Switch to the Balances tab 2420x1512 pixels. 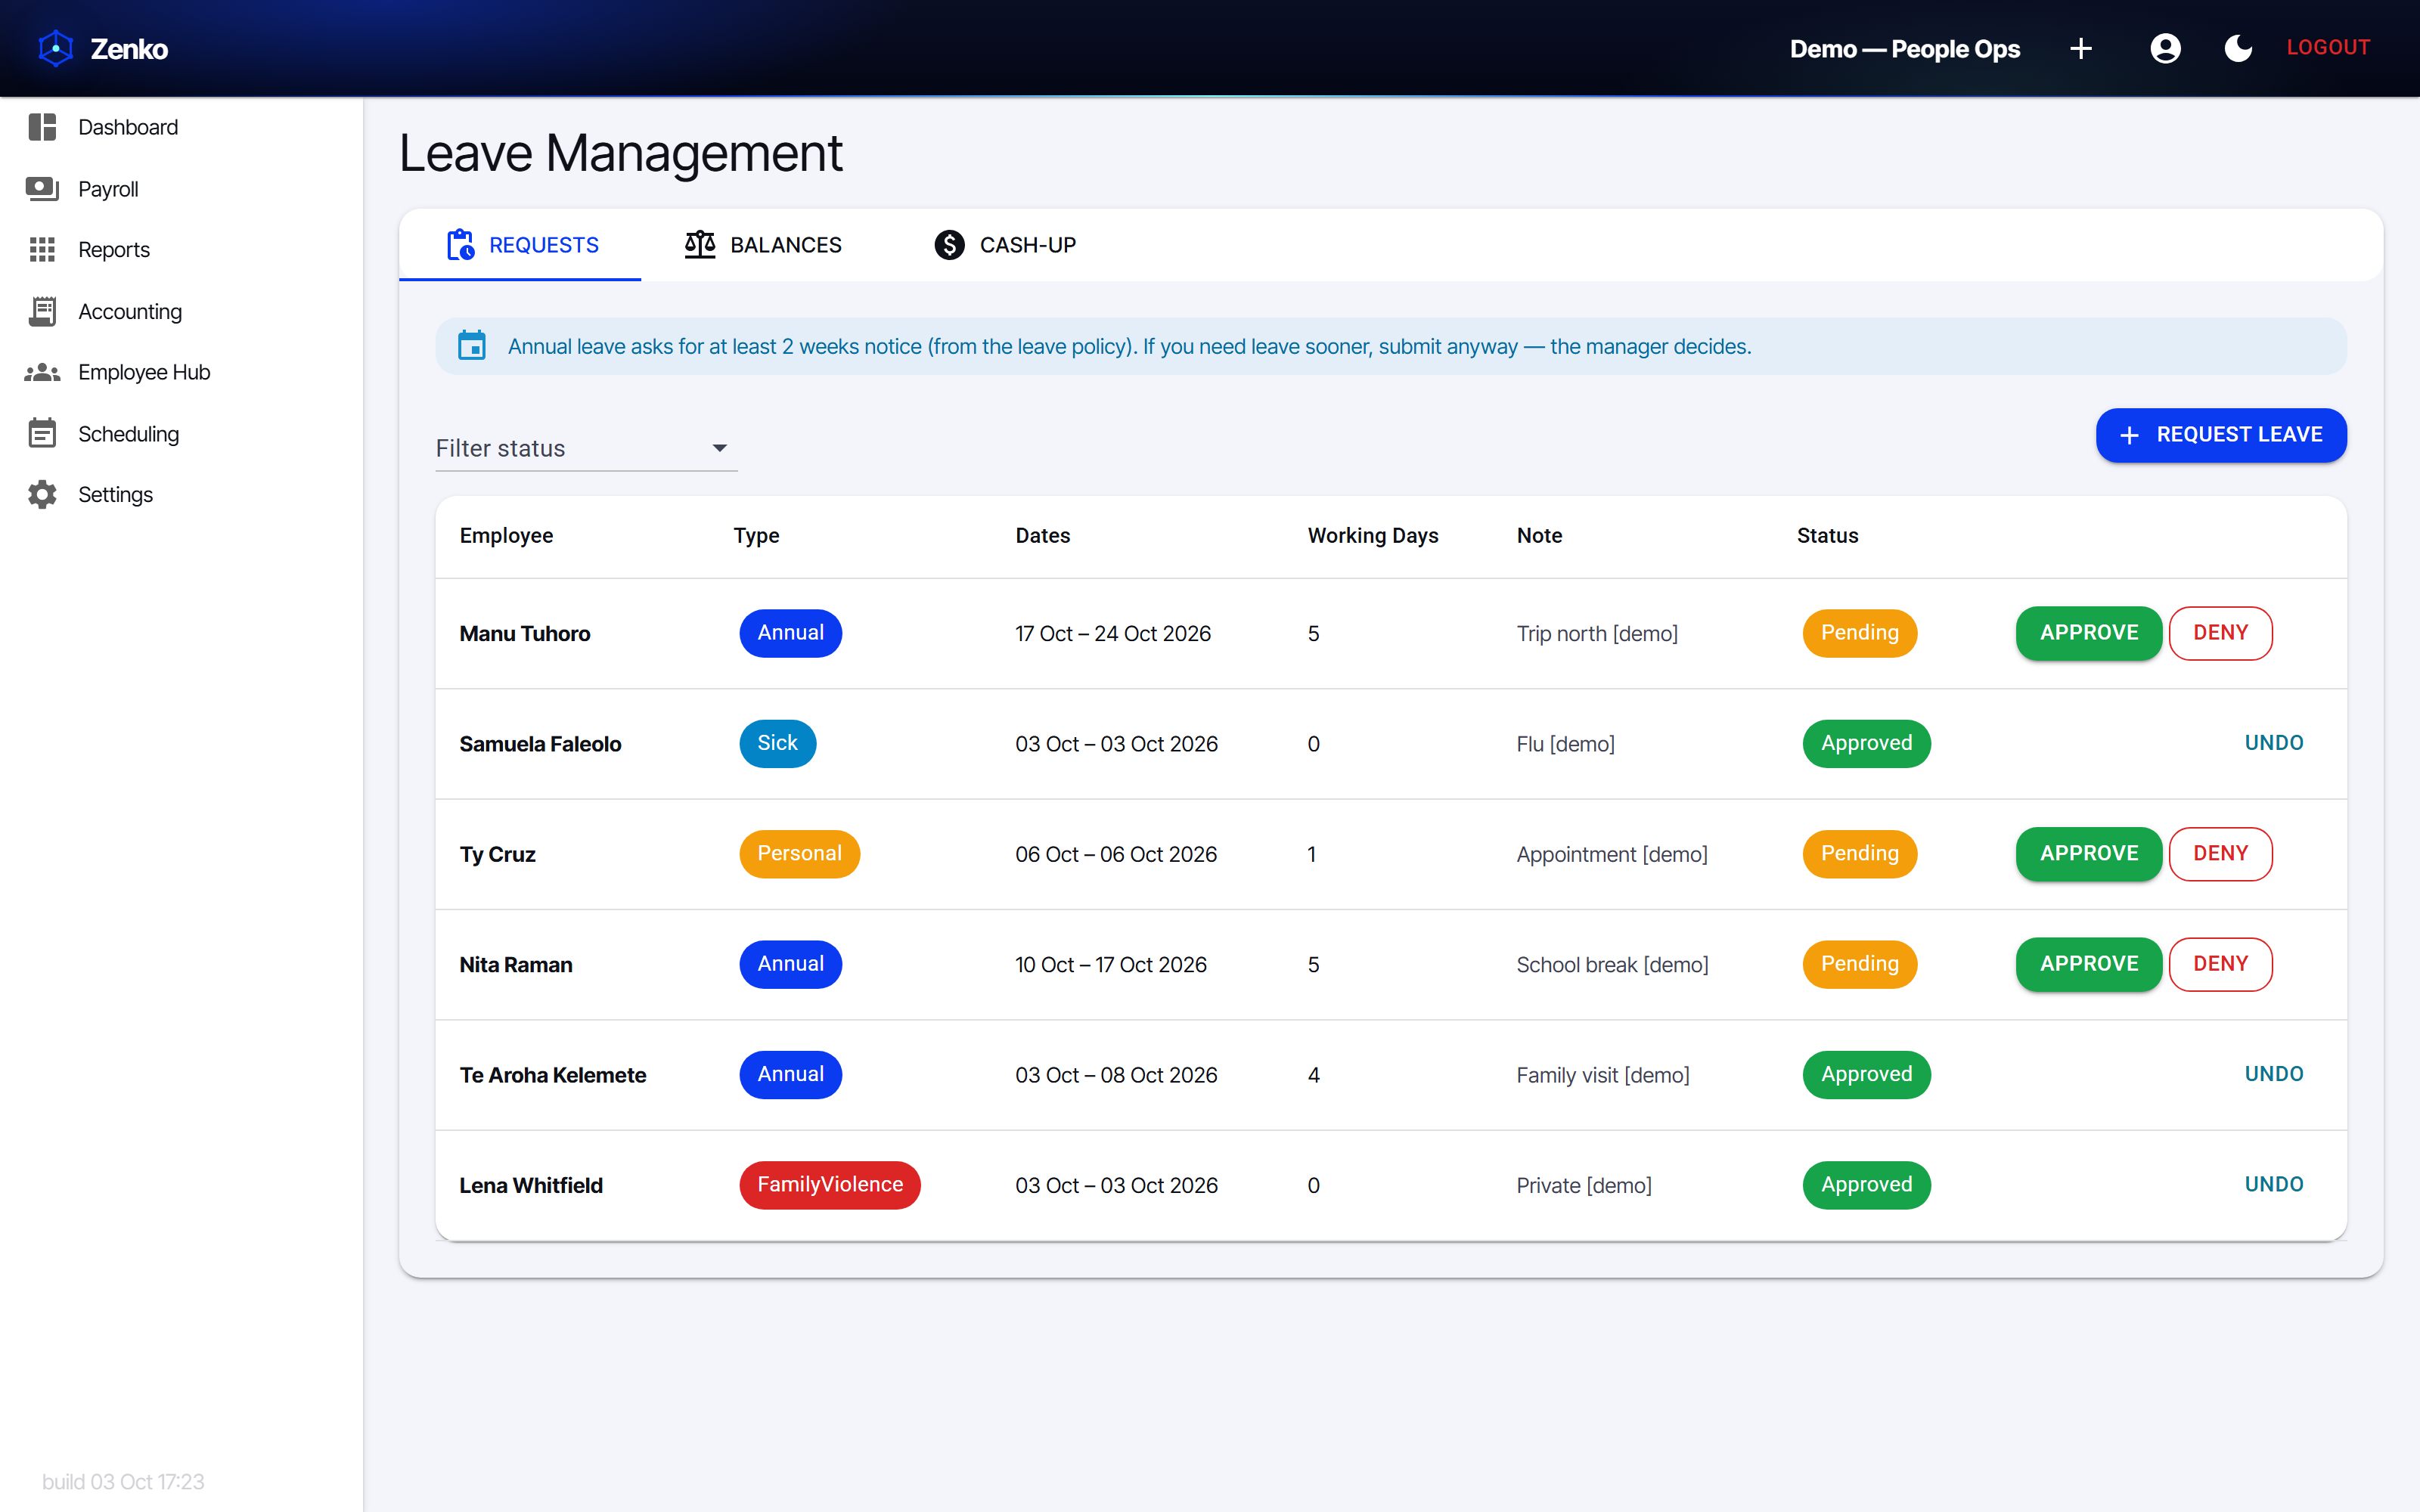(764, 245)
